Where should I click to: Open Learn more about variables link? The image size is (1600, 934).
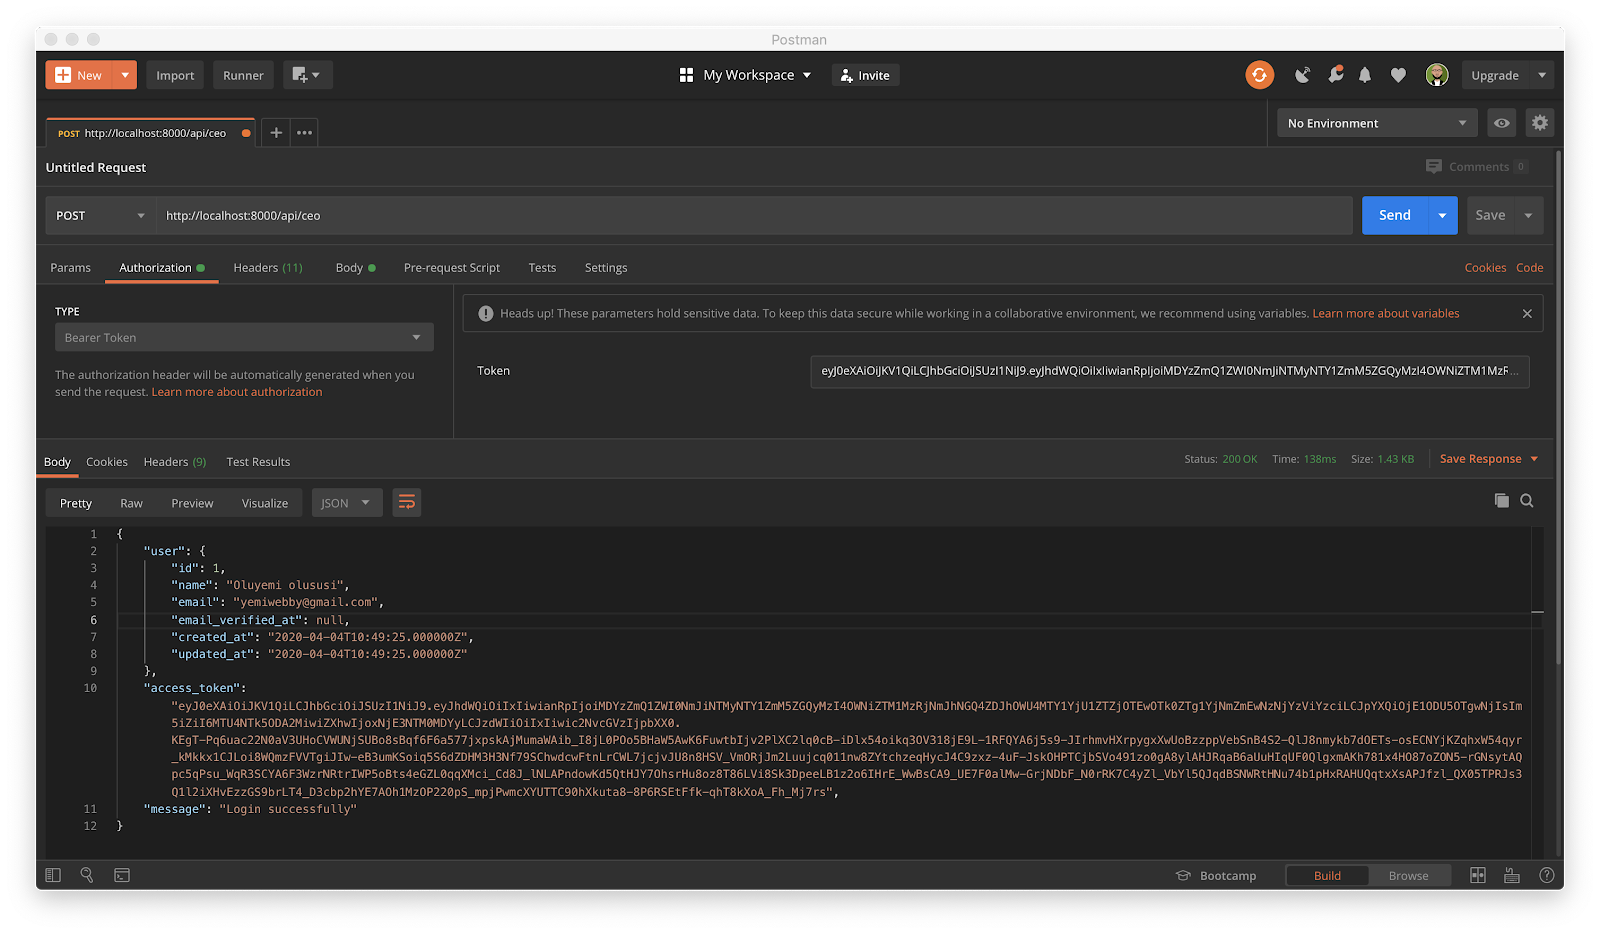coord(1386,314)
